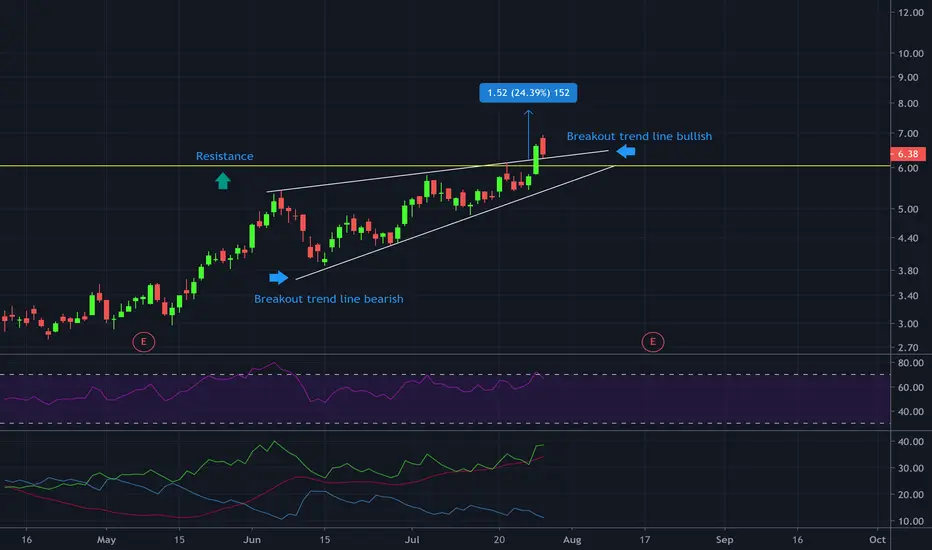Click the vertical blue measure arrow above breakout candle

click(x=528, y=135)
